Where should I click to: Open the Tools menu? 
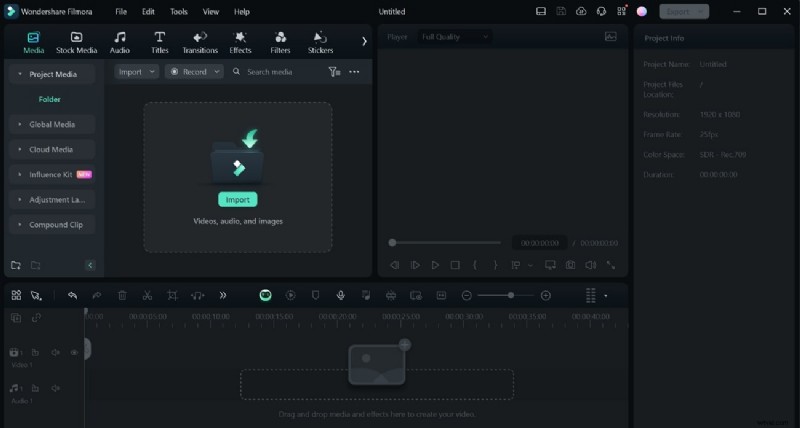(179, 11)
